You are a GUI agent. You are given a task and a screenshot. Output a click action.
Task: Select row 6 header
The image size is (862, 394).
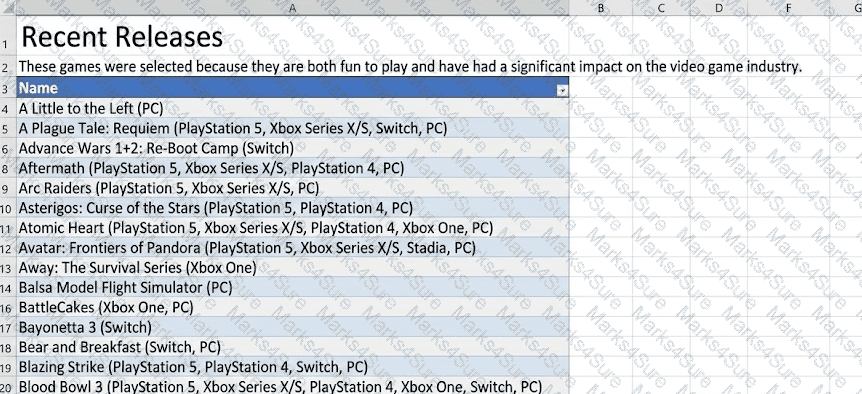(8, 148)
